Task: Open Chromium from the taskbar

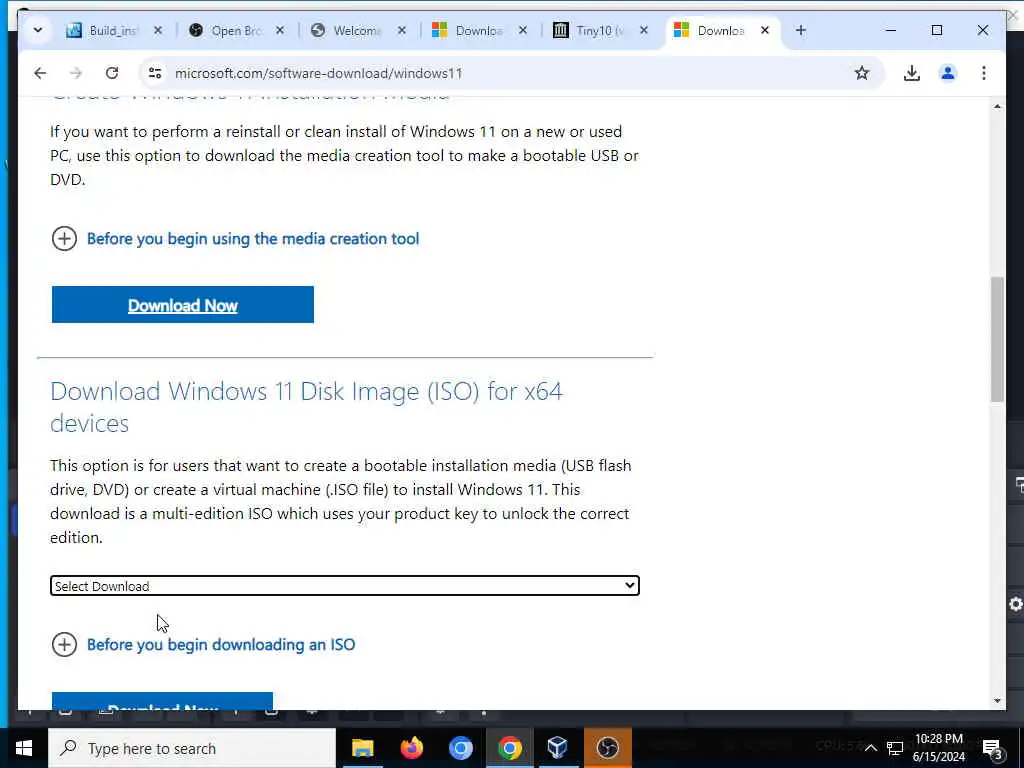Action: (x=460, y=748)
